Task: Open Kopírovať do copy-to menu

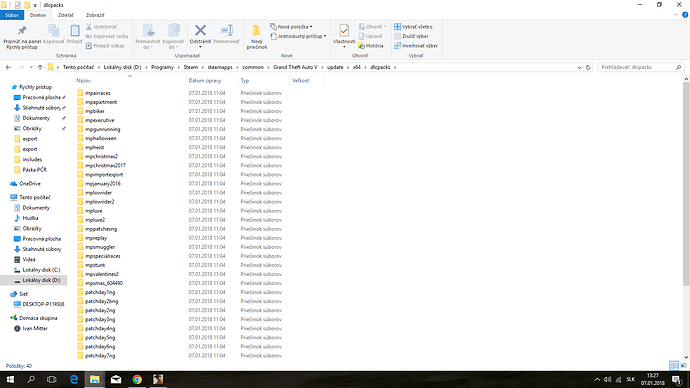Action: [173, 37]
